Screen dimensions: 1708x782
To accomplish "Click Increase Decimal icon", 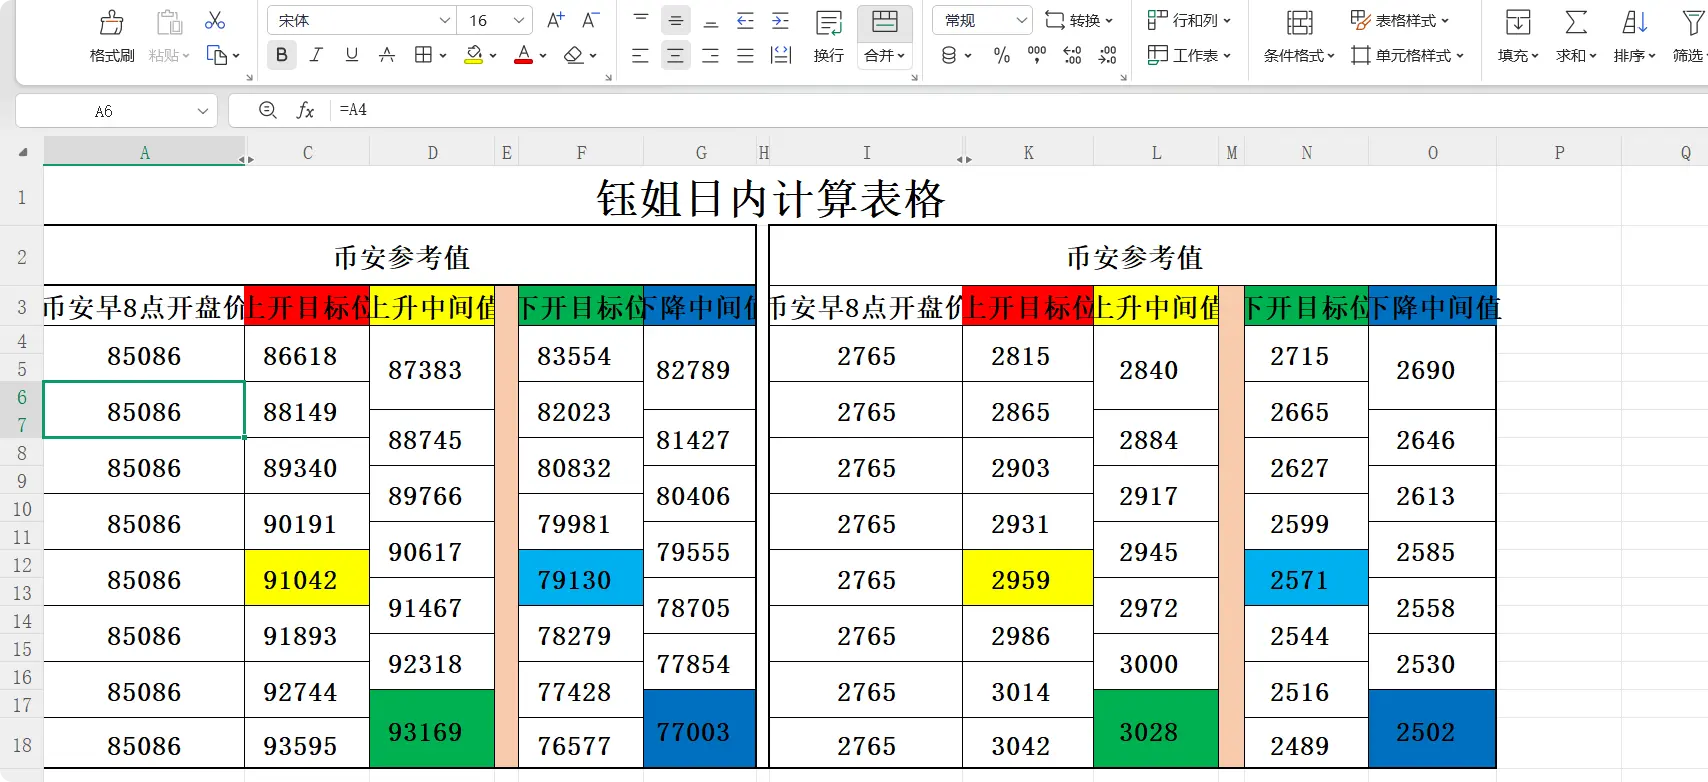I will (1072, 56).
